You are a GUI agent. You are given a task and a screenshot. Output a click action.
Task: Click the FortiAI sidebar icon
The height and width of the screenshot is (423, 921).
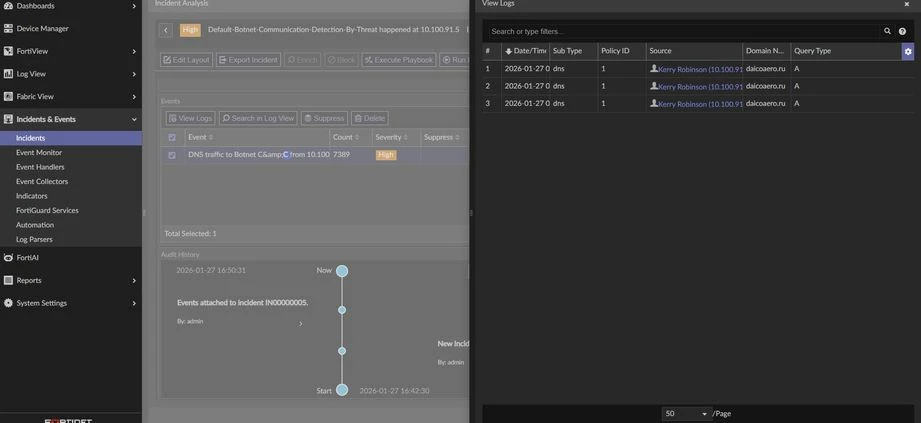tap(8, 257)
